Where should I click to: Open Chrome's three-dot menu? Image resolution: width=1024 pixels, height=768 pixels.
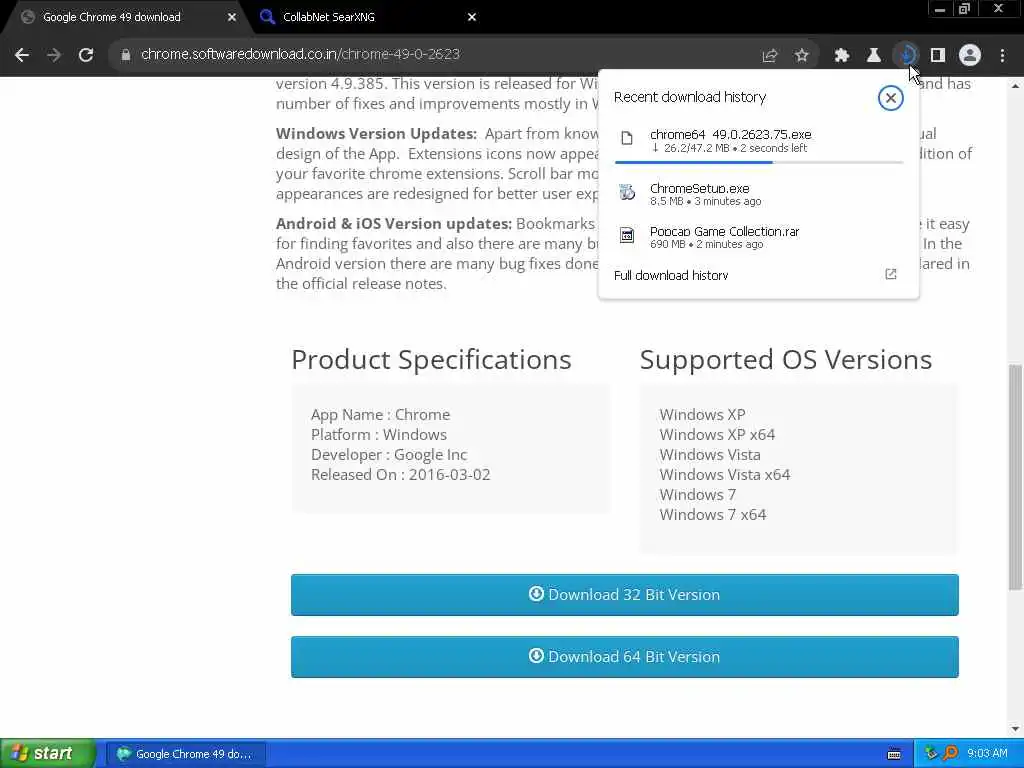click(x=1002, y=56)
